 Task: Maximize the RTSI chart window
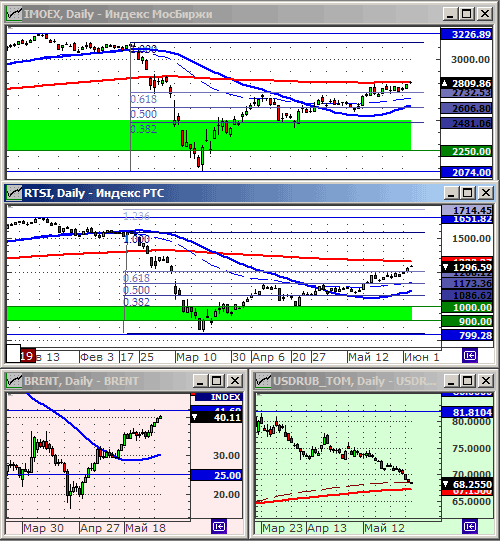pyautogui.click(x=467, y=193)
